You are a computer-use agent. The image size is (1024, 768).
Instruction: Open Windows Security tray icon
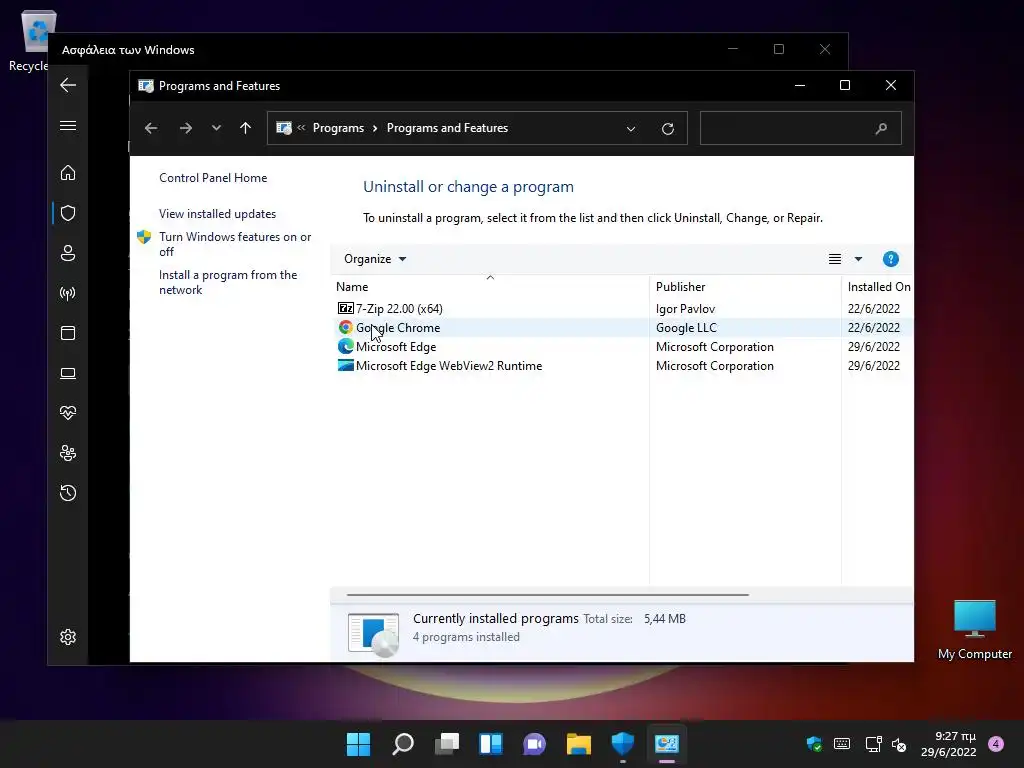tap(814, 744)
